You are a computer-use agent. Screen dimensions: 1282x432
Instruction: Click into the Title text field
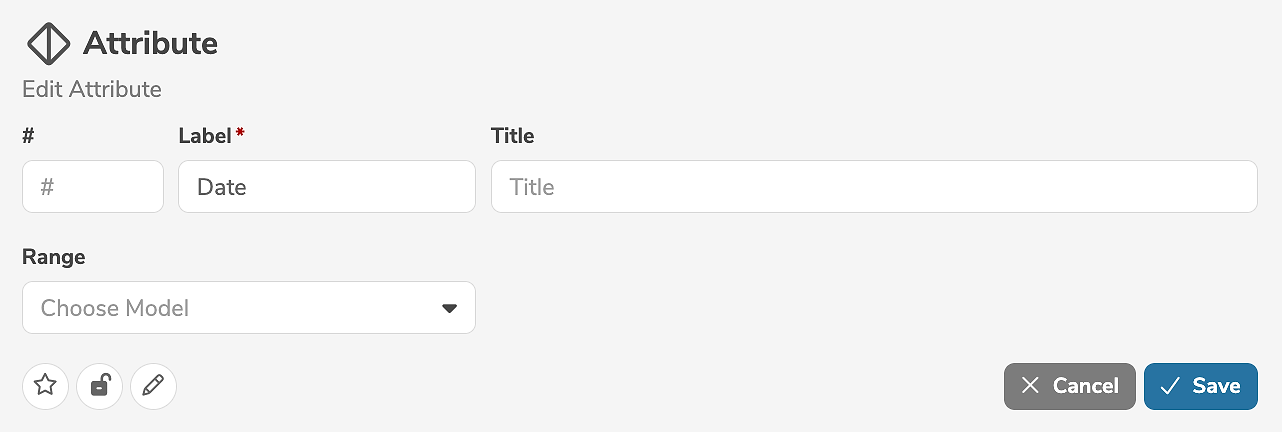pyautogui.click(x=873, y=187)
